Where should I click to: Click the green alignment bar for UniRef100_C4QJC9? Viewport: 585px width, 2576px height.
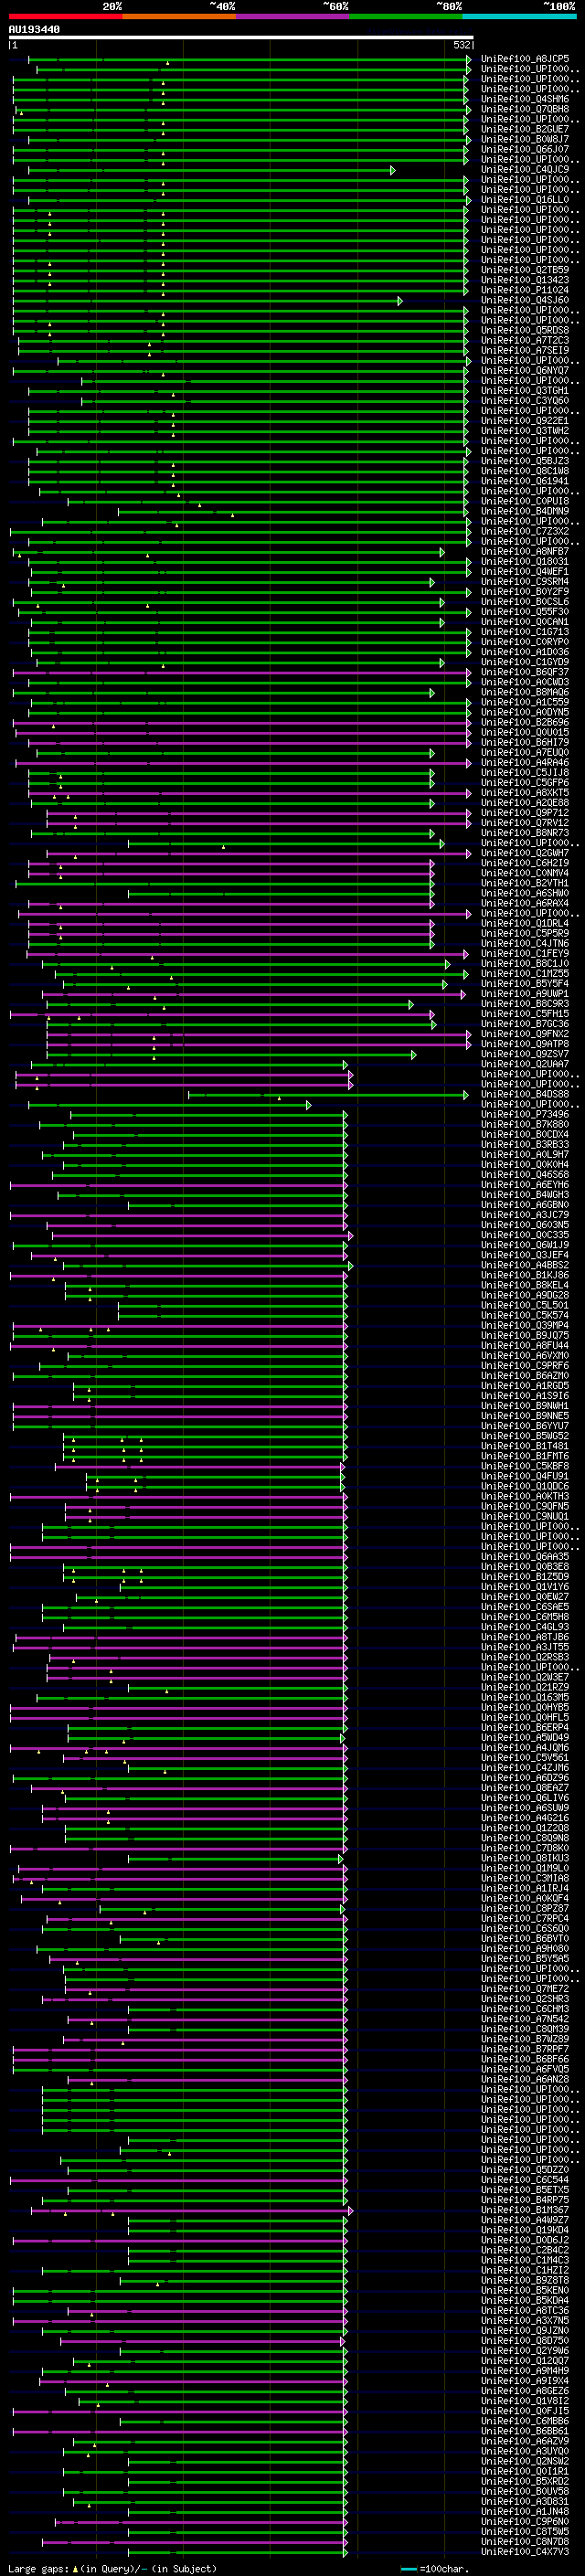pos(211,170)
